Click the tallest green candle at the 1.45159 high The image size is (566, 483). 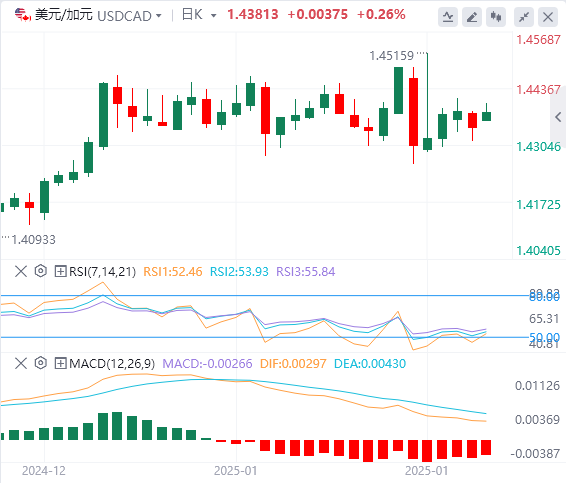pyautogui.click(x=427, y=102)
